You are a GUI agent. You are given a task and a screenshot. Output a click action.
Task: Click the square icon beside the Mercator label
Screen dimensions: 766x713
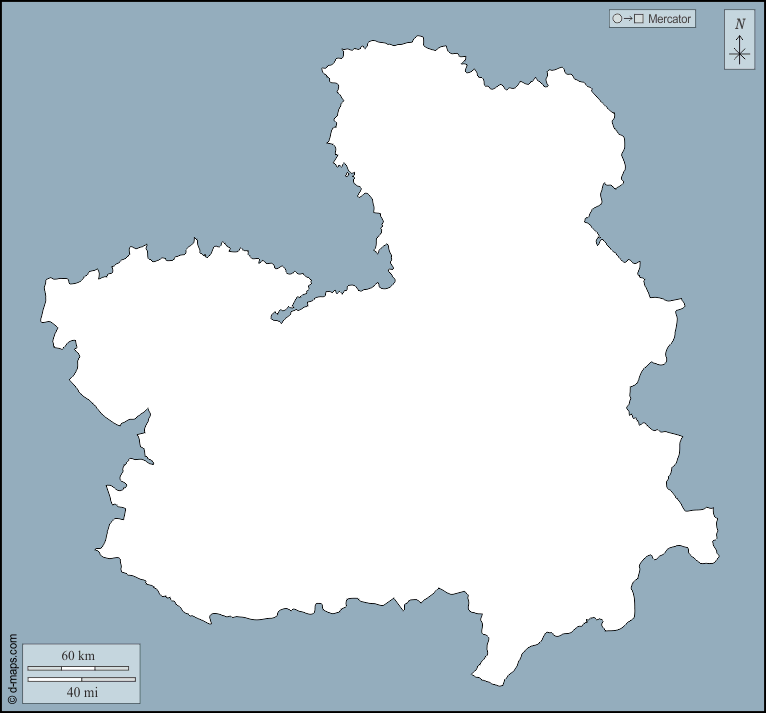pos(639,19)
